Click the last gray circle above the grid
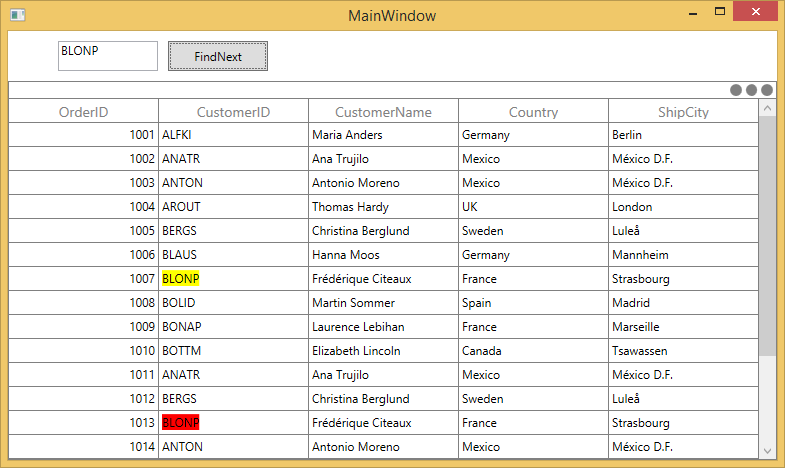This screenshot has width=785, height=468. [766, 90]
